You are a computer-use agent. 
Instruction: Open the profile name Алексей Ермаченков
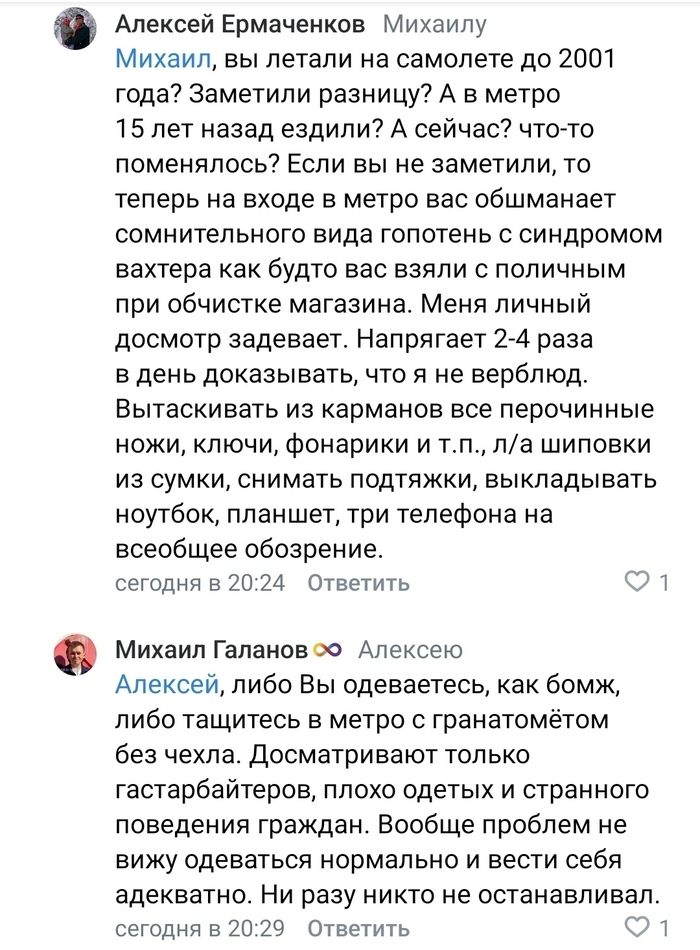240,24
